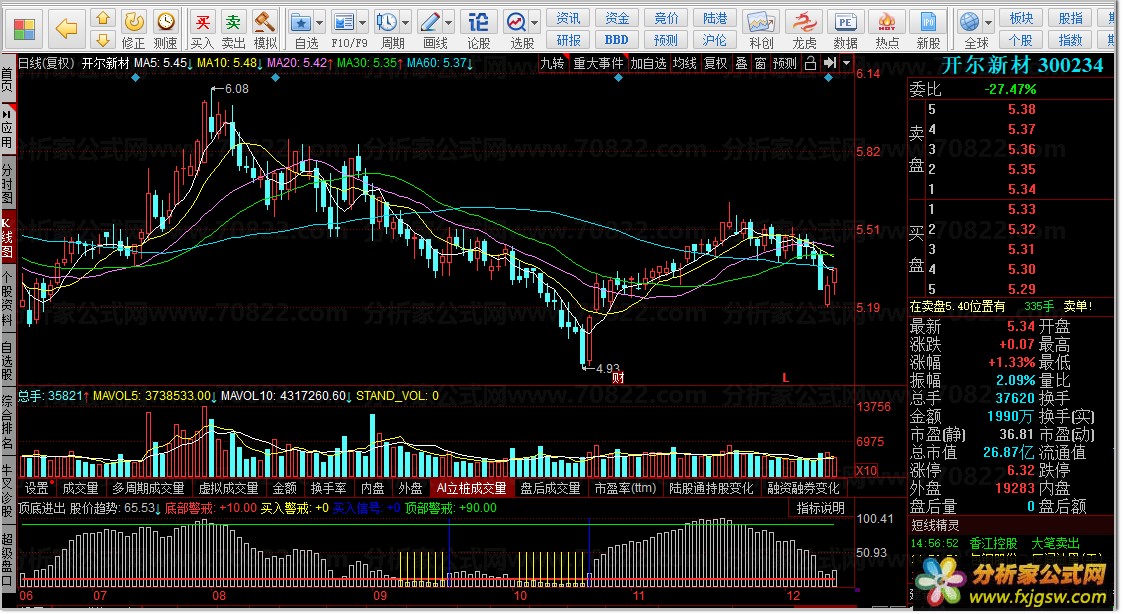Open 指标说明 indicator description
Image resolution: width=1123 pixels, height=614 pixels.
(821, 509)
